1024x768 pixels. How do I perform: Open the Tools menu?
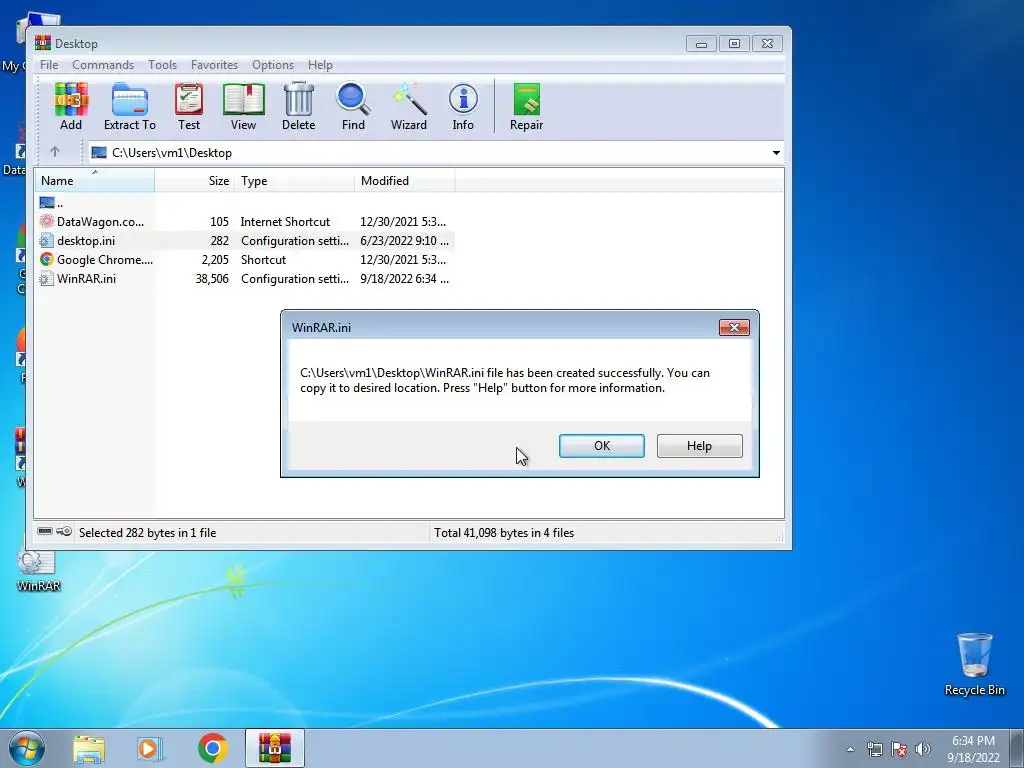162,65
